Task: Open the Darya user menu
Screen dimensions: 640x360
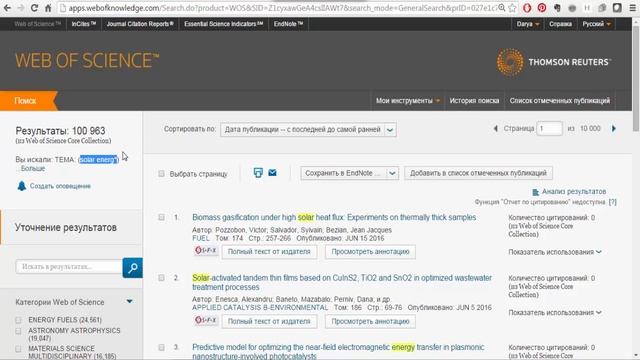Action: coord(528,24)
